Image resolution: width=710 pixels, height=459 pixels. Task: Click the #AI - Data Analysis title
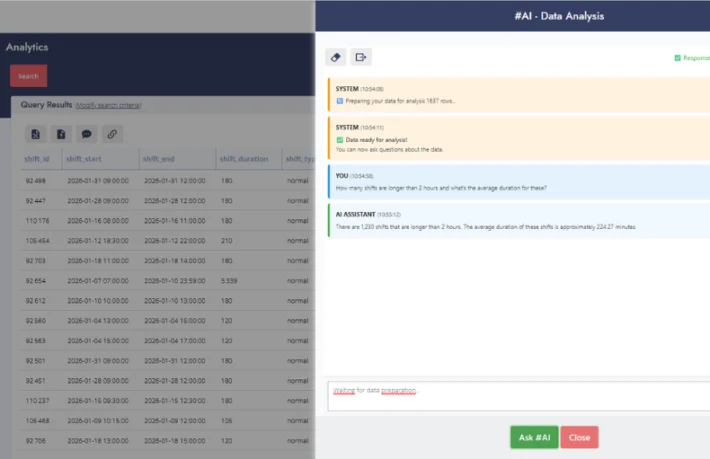559,16
